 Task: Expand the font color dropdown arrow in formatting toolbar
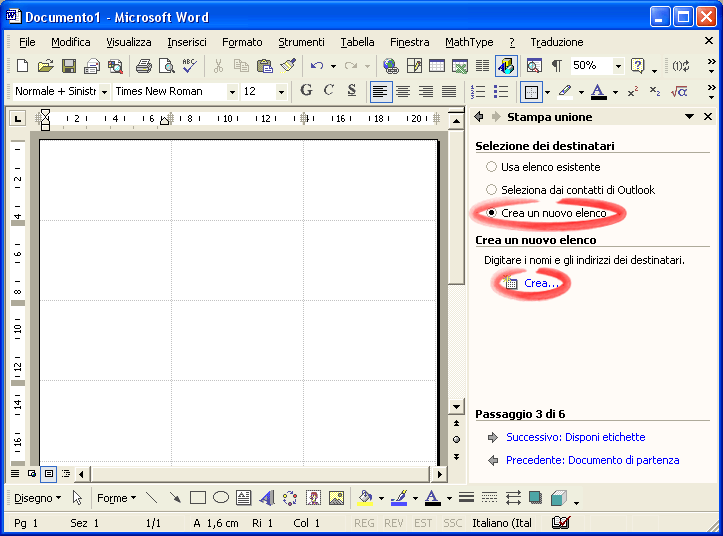pos(615,92)
